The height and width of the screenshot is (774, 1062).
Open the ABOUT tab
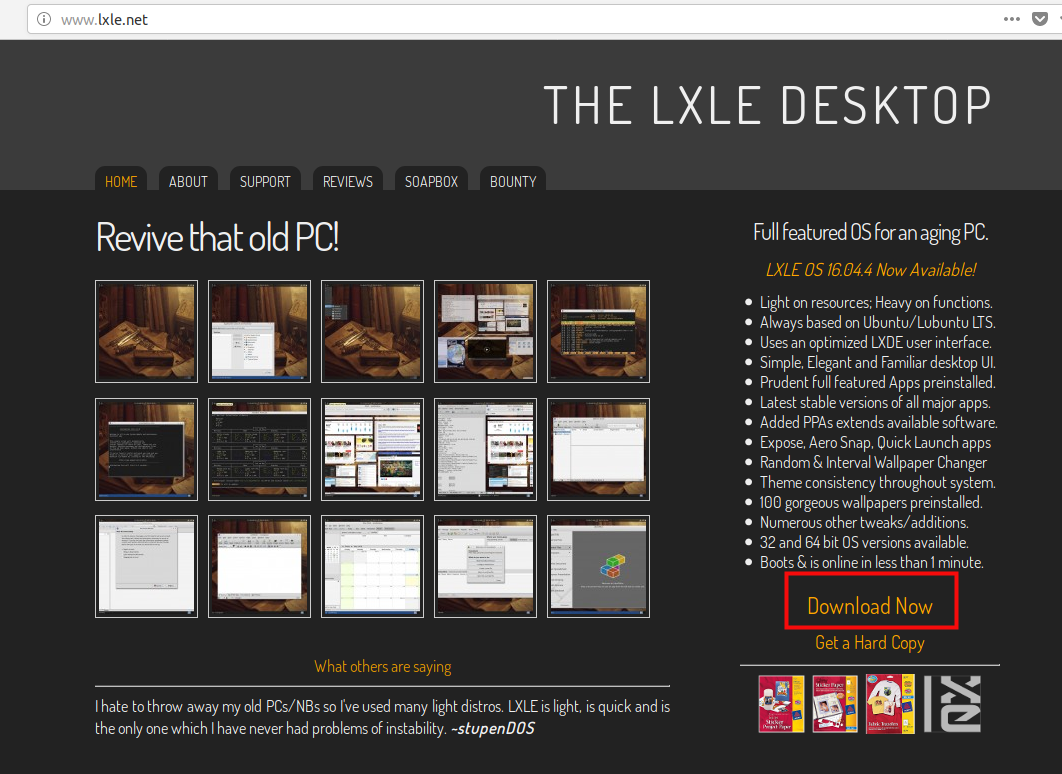click(188, 181)
